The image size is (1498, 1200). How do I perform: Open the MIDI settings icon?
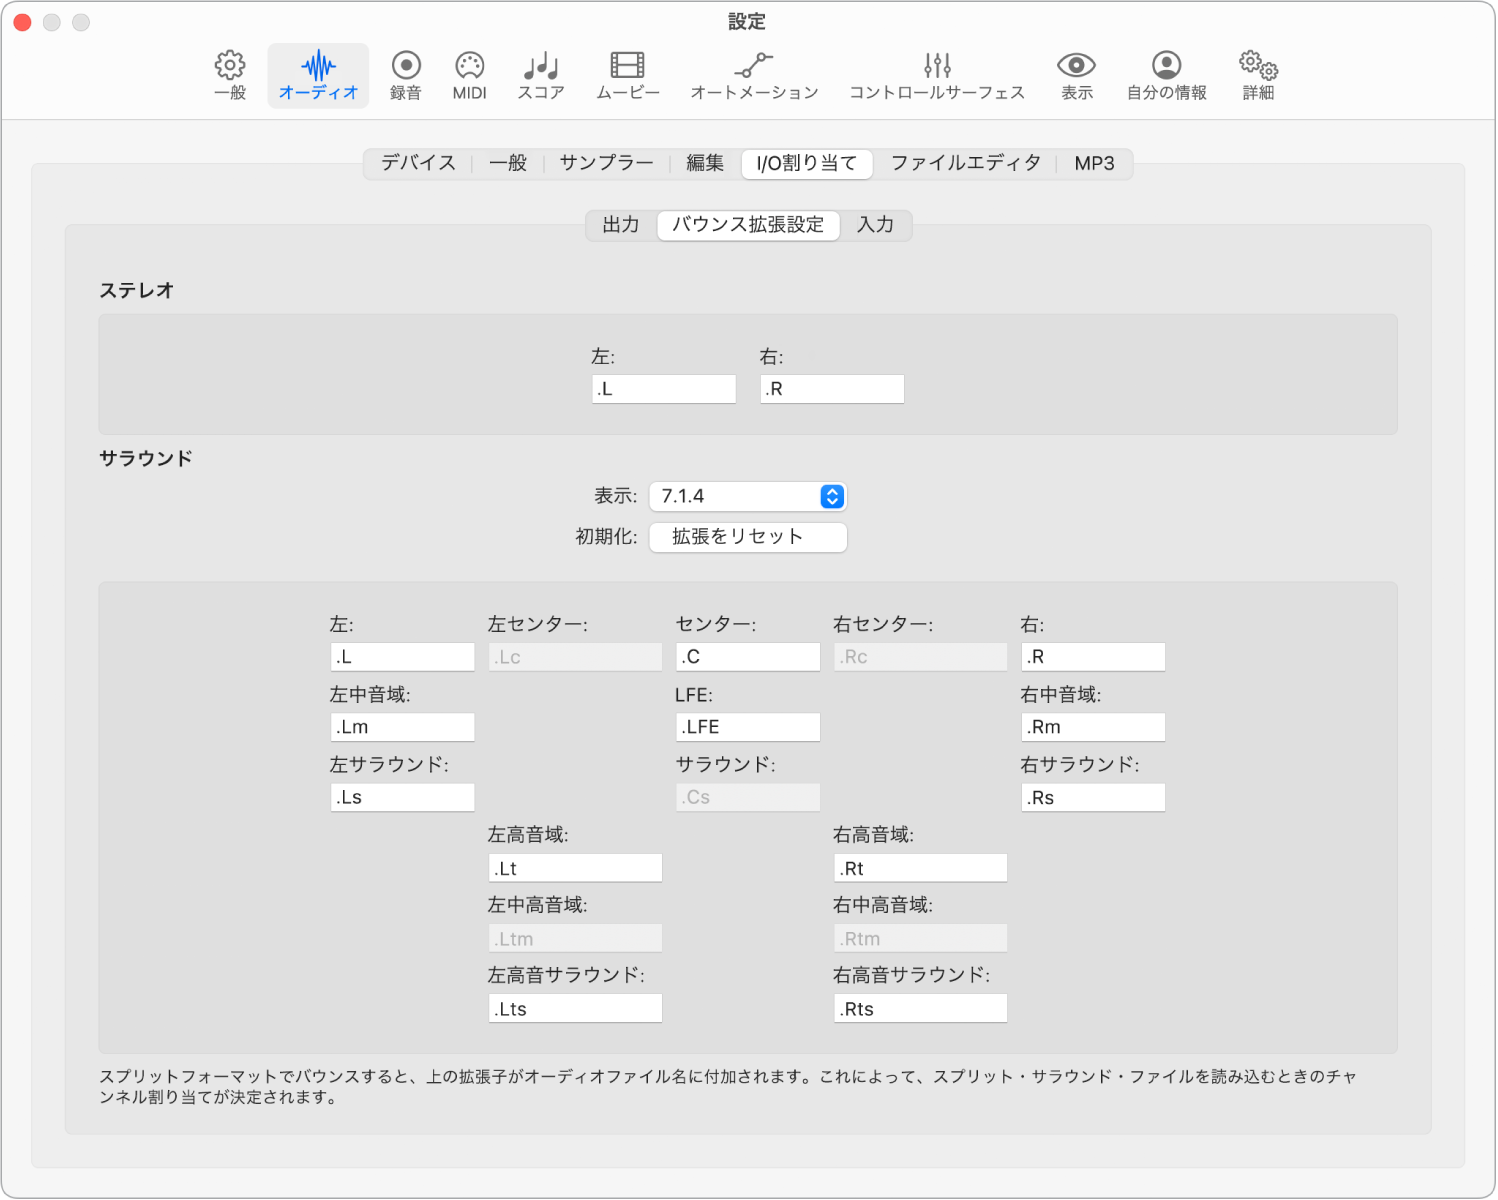click(x=469, y=76)
